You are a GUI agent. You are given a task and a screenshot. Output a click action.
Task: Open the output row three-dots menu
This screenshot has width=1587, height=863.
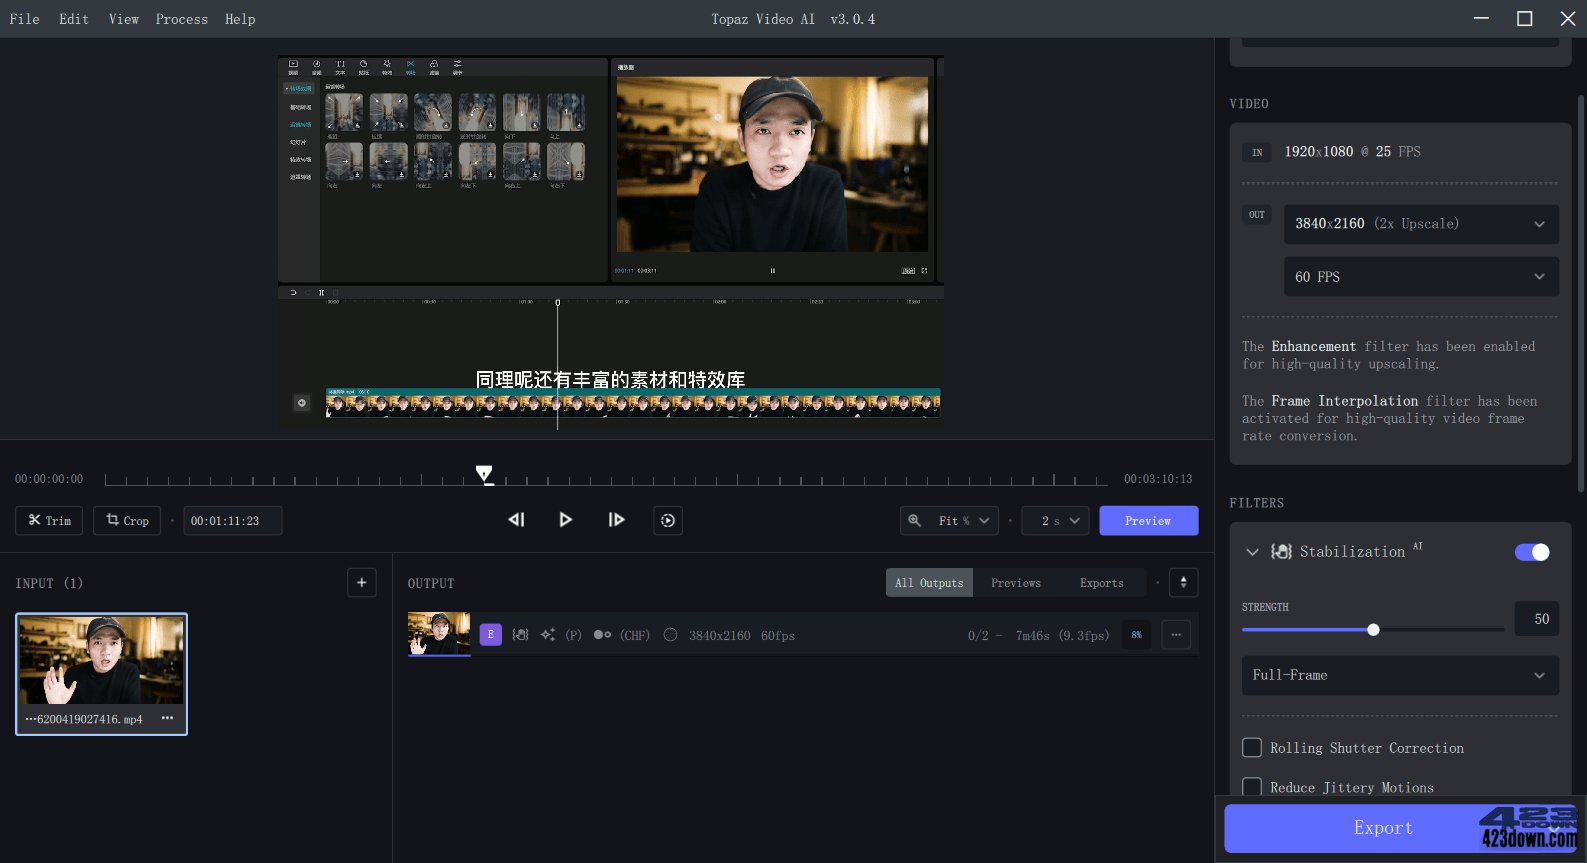click(1176, 635)
